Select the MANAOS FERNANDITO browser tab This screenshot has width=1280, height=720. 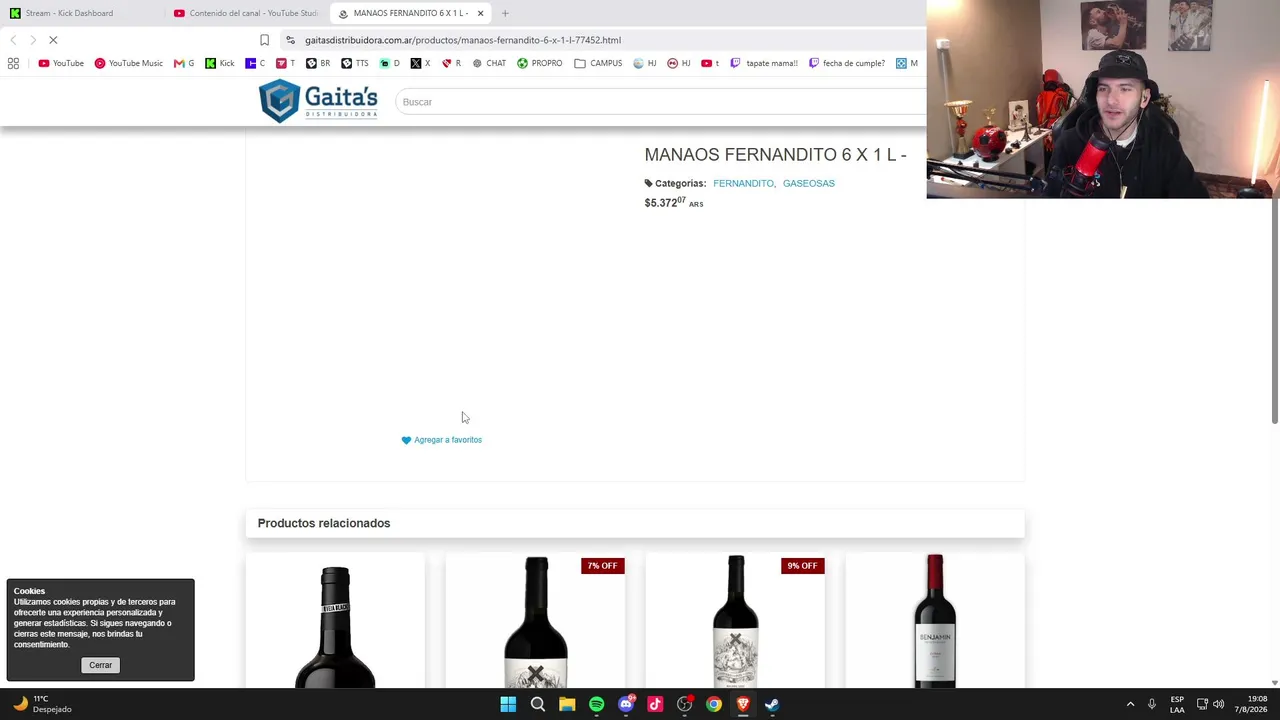tap(410, 13)
